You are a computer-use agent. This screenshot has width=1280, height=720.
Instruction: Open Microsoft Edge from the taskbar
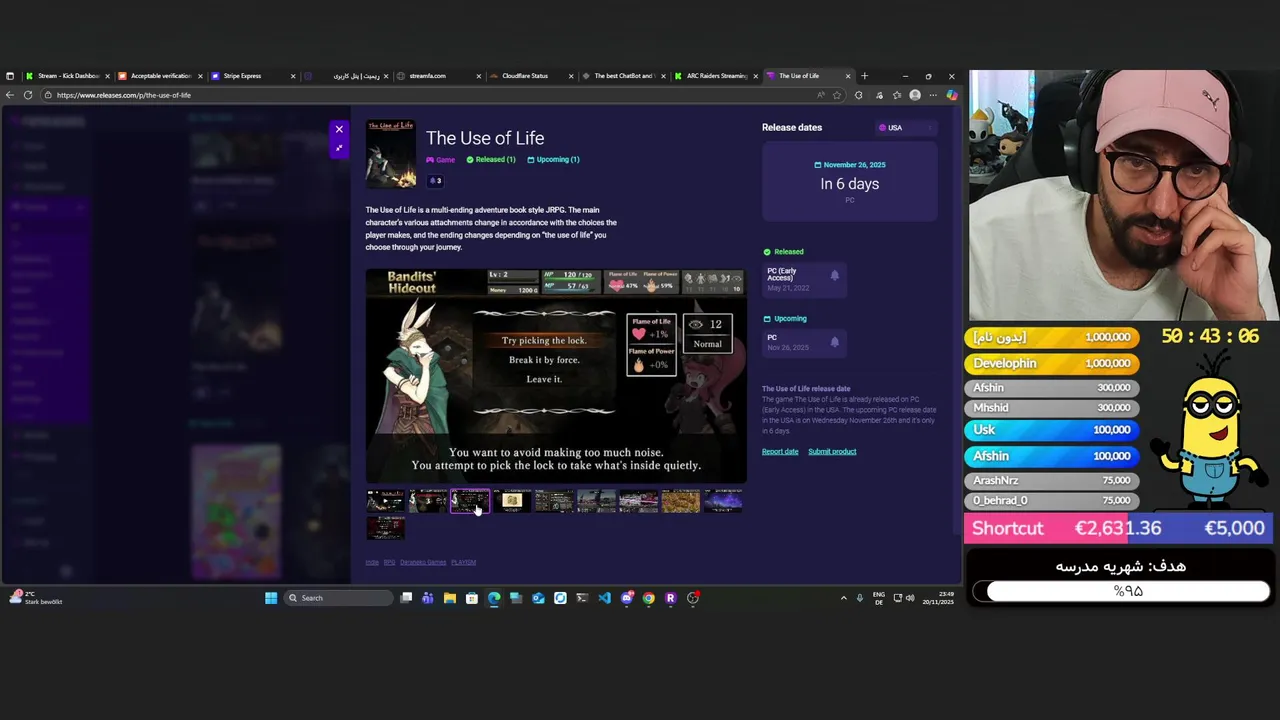494,598
